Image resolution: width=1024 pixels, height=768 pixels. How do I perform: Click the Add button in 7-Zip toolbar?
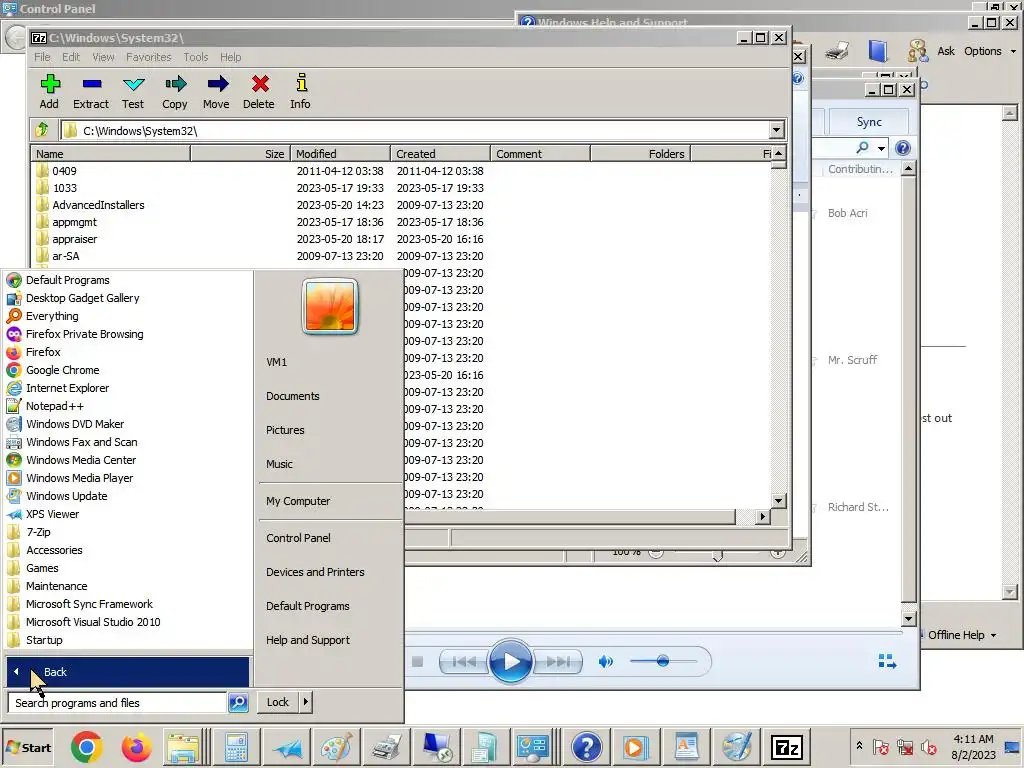tap(49, 92)
